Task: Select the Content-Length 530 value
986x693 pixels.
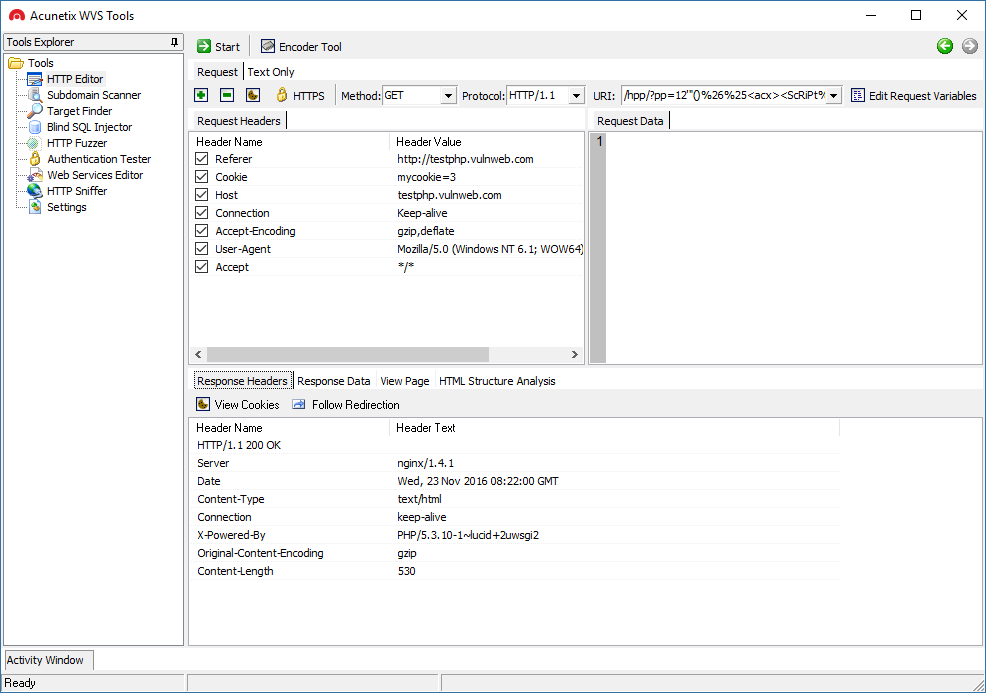Action: click(406, 571)
